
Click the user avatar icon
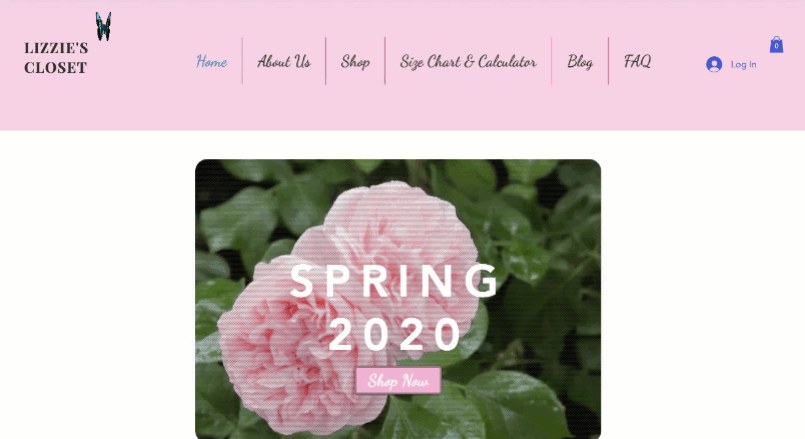[714, 64]
